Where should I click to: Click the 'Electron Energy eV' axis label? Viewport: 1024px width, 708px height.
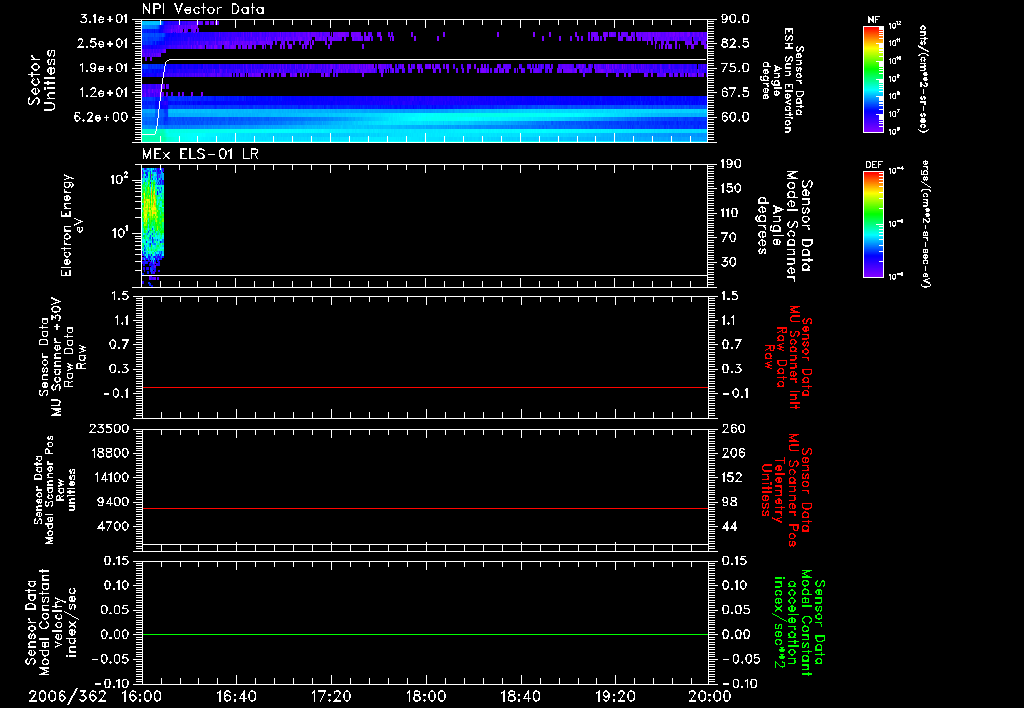tap(72, 225)
